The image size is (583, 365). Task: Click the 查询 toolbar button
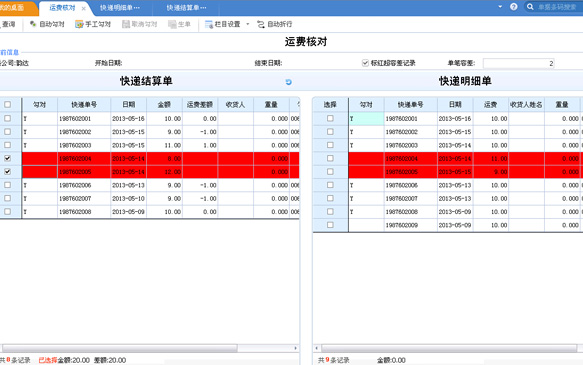(7, 24)
